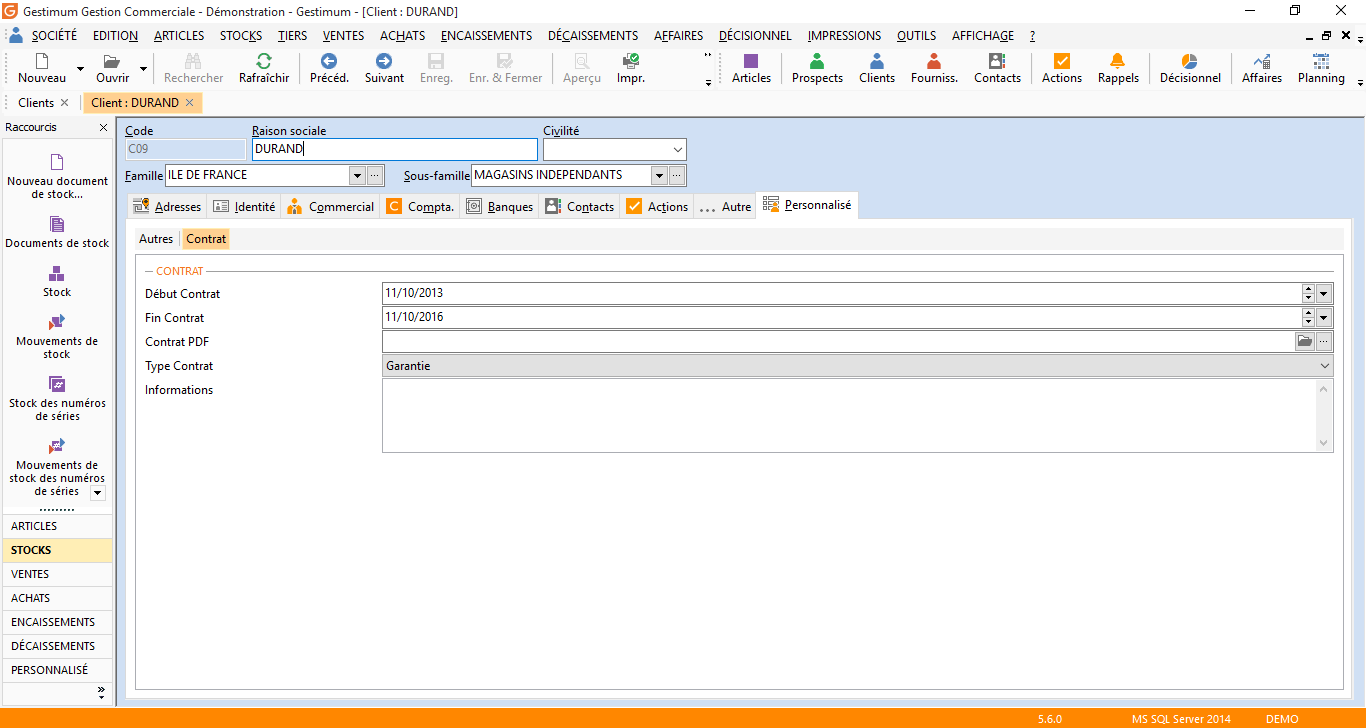Image resolution: width=1366 pixels, height=728 pixels.
Task: Expand the Ouvrir dropdown arrow
Action: click(x=143, y=70)
